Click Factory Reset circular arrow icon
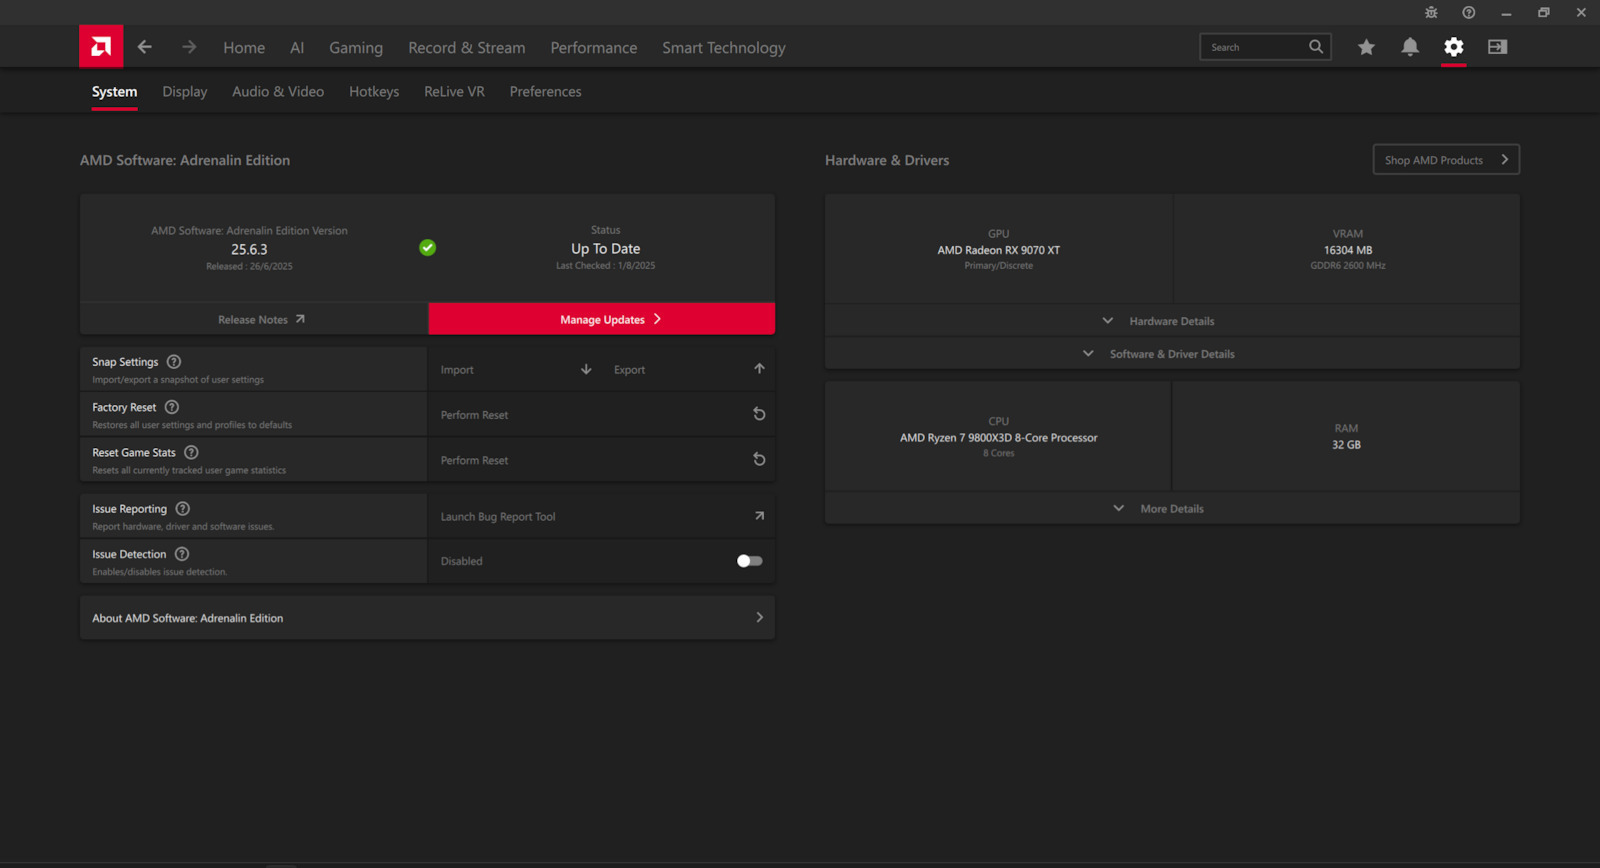The height and width of the screenshot is (868, 1600). point(759,414)
